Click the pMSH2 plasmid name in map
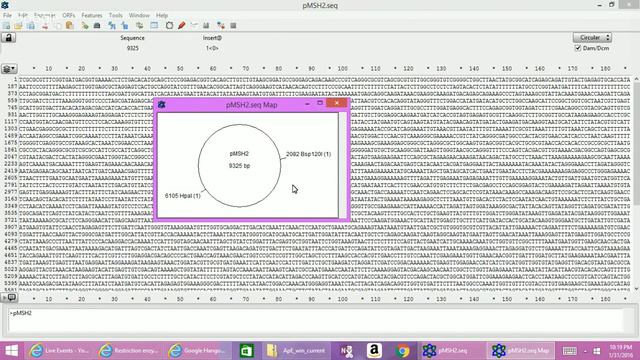Image resolution: width=640 pixels, height=360 pixels. point(239,154)
